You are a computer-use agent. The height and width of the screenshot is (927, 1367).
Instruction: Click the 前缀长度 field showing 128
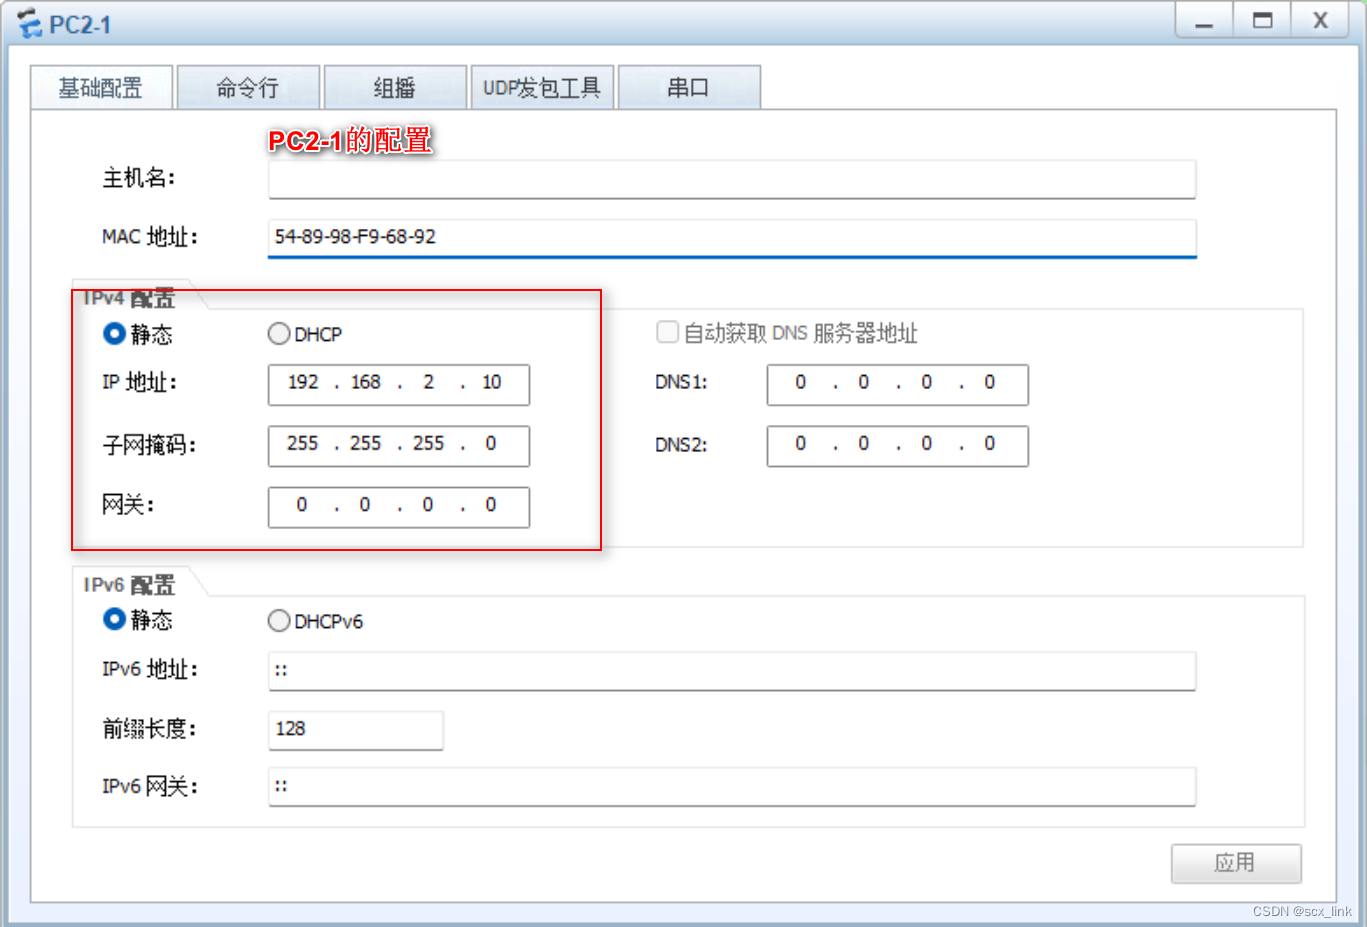(x=356, y=730)
